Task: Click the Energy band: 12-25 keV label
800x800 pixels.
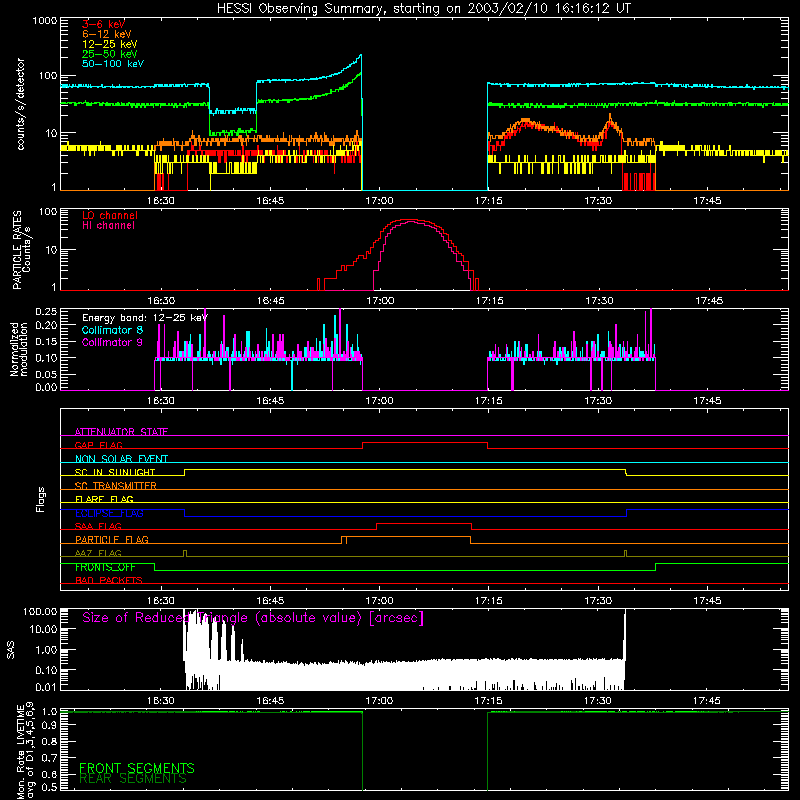Action: point(145,318)
